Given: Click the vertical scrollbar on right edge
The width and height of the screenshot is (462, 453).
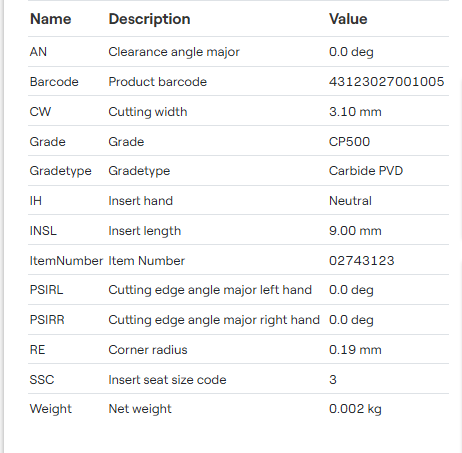Looking at the screenshot, I should (x=460, y=160).
